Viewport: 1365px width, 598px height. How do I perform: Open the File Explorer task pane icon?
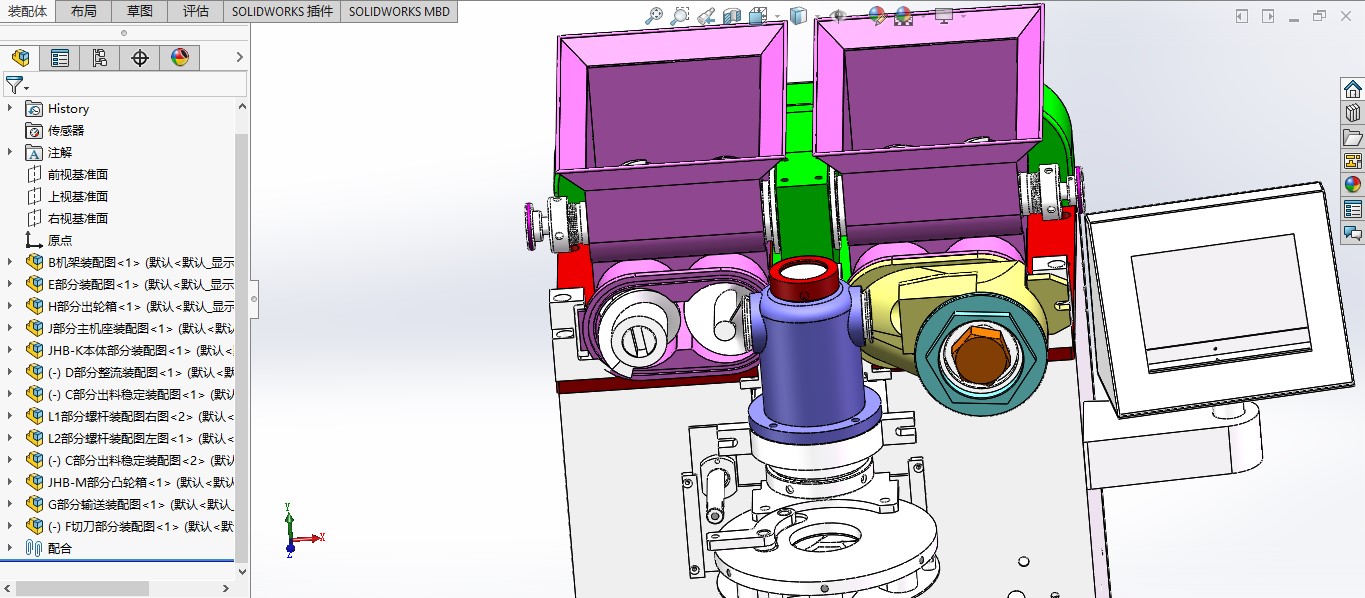click(1353, 137)
